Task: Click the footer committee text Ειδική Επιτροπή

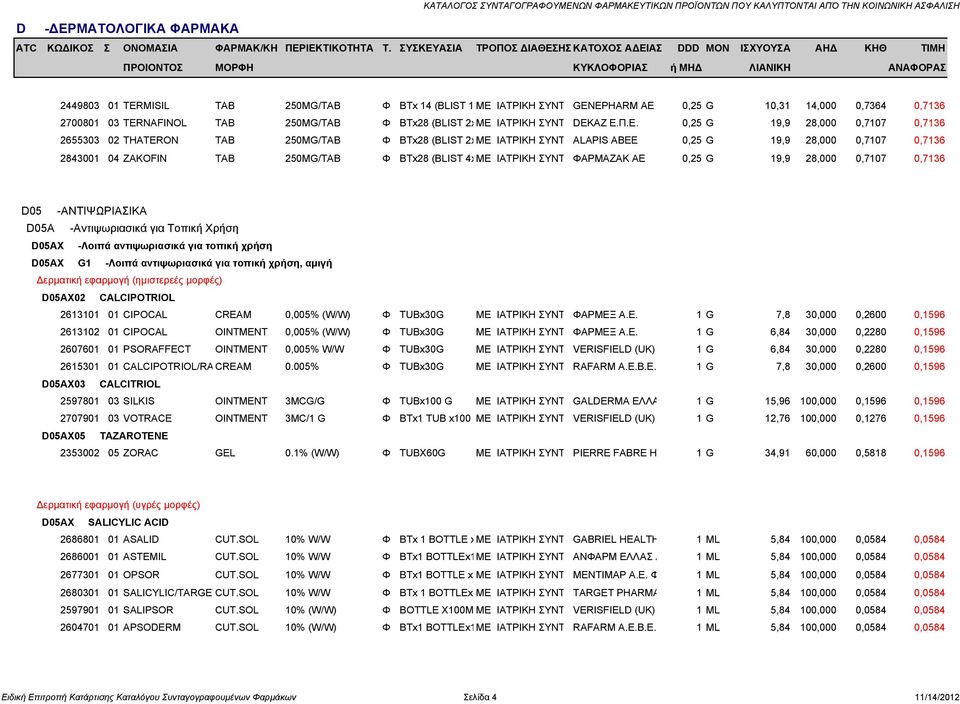Action: pyautogui.click(x=149, y=697)
